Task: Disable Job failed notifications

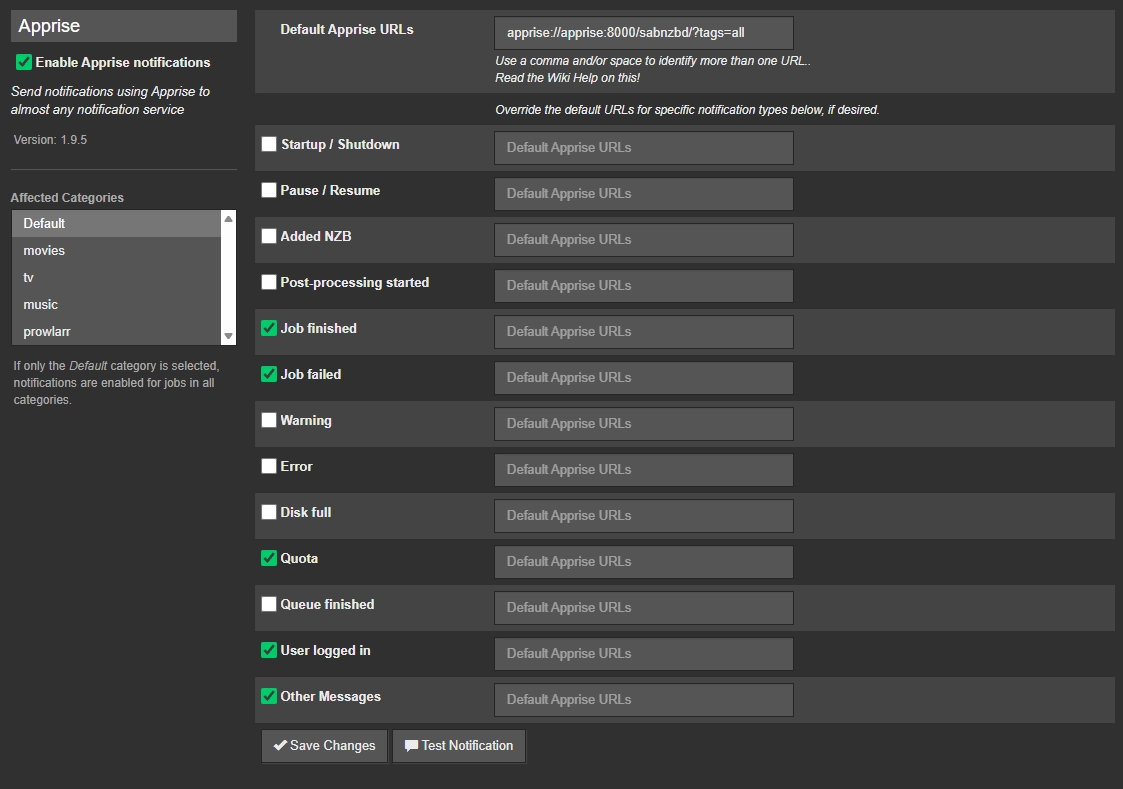Action: pyautogui.click(x=268, y=374)
